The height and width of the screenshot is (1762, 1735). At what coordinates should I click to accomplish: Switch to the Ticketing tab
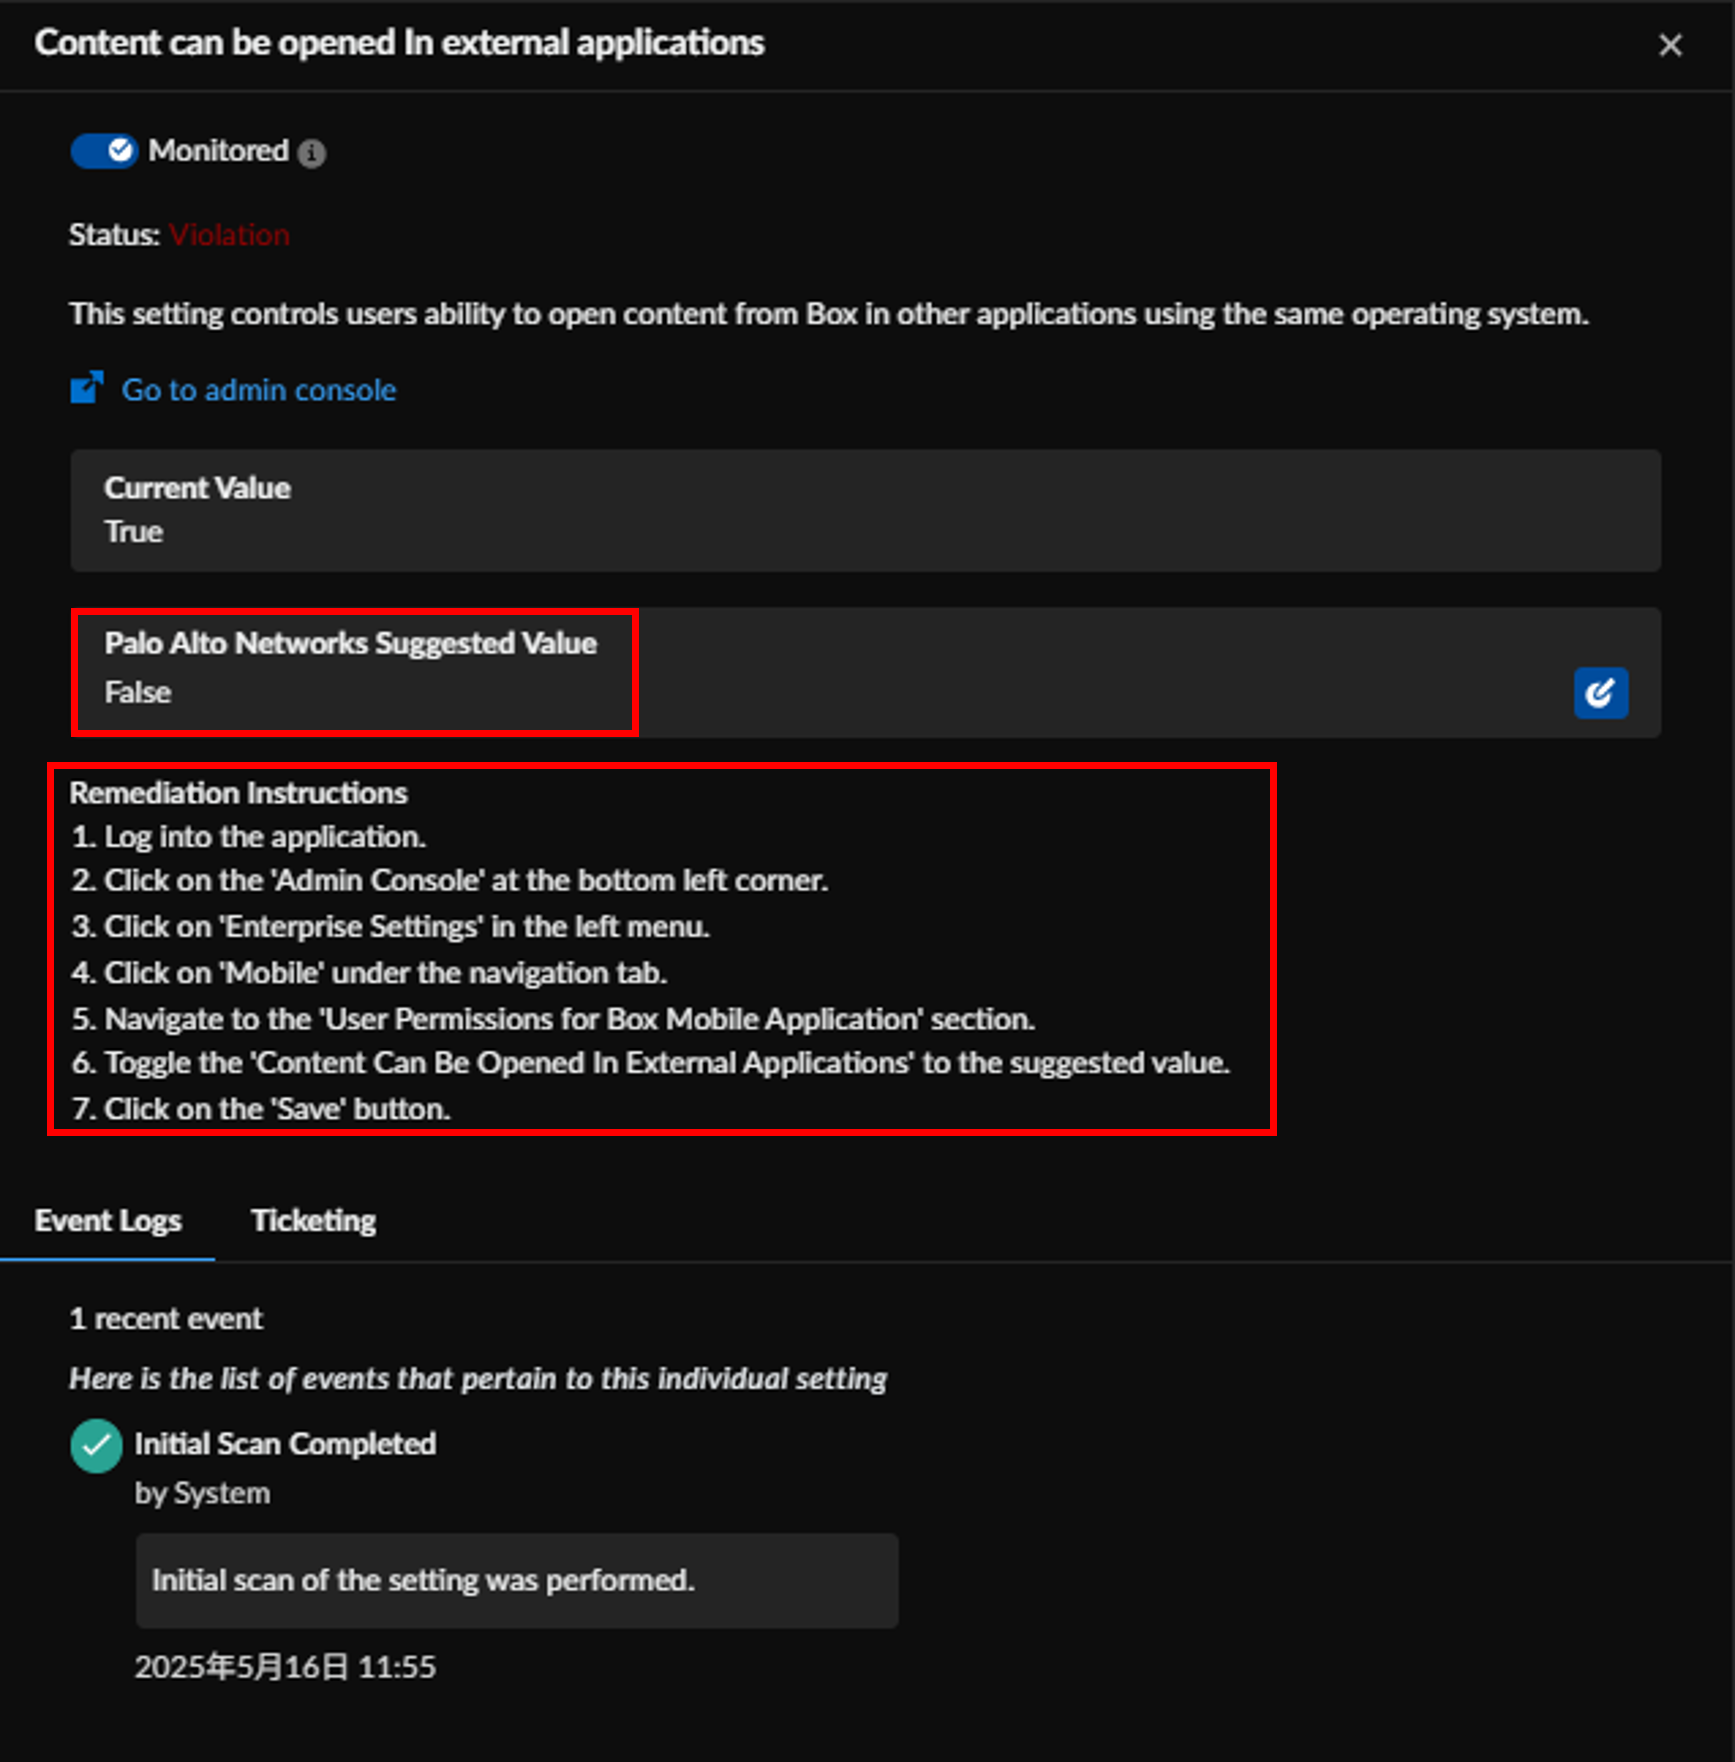(313, 1220)
